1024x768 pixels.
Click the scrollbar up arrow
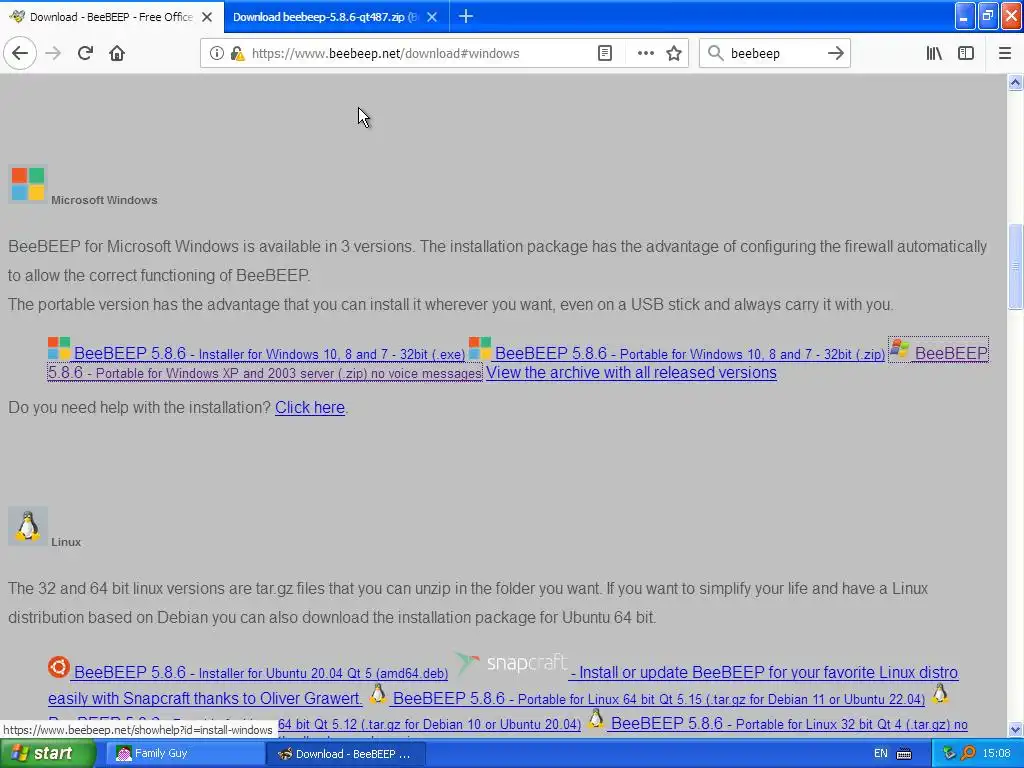pyautogui.click(x=1015, y=82)
